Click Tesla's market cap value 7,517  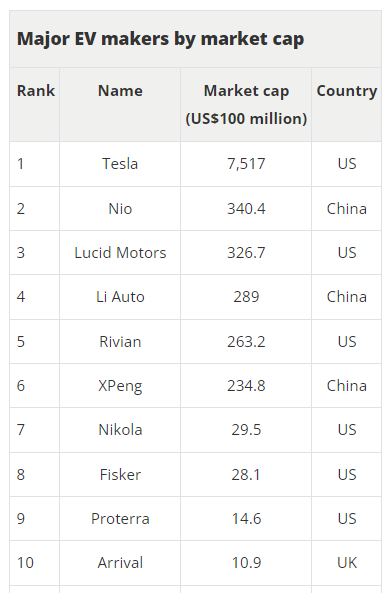(246, 164)
